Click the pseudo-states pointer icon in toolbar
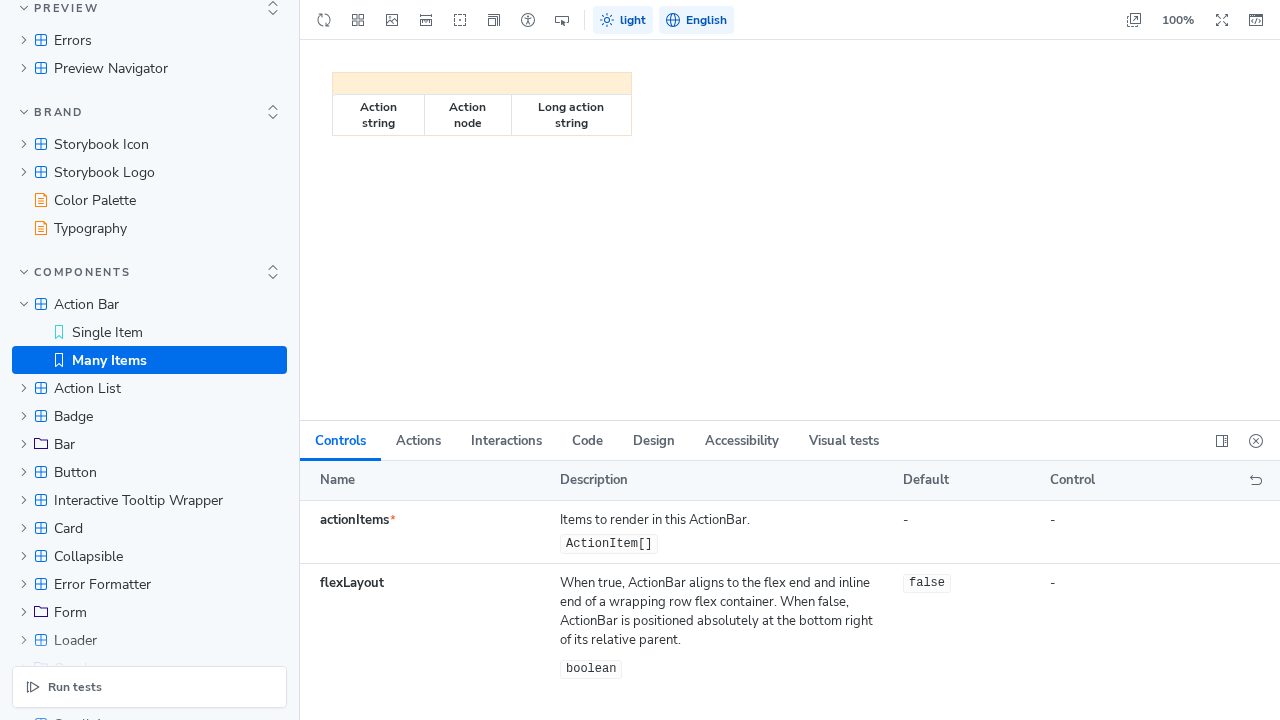This screenshot has height=720, width=1280. [562, 20]
